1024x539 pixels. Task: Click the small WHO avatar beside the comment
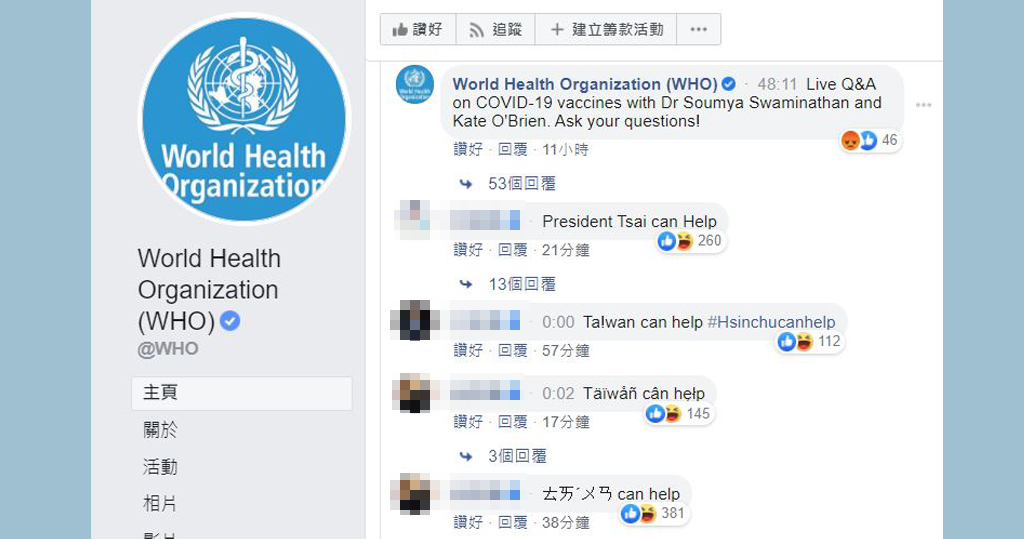[x=415, y=84]
